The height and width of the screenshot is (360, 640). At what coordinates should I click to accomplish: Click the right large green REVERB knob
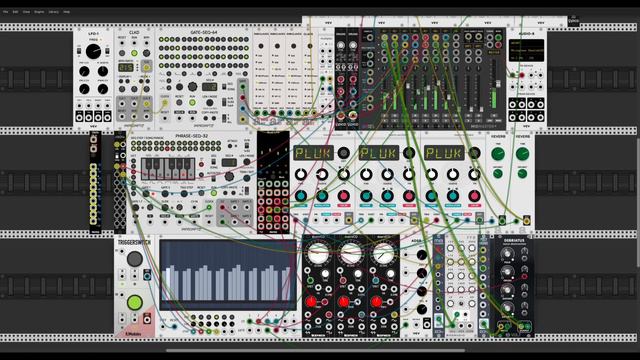[522, 154]
